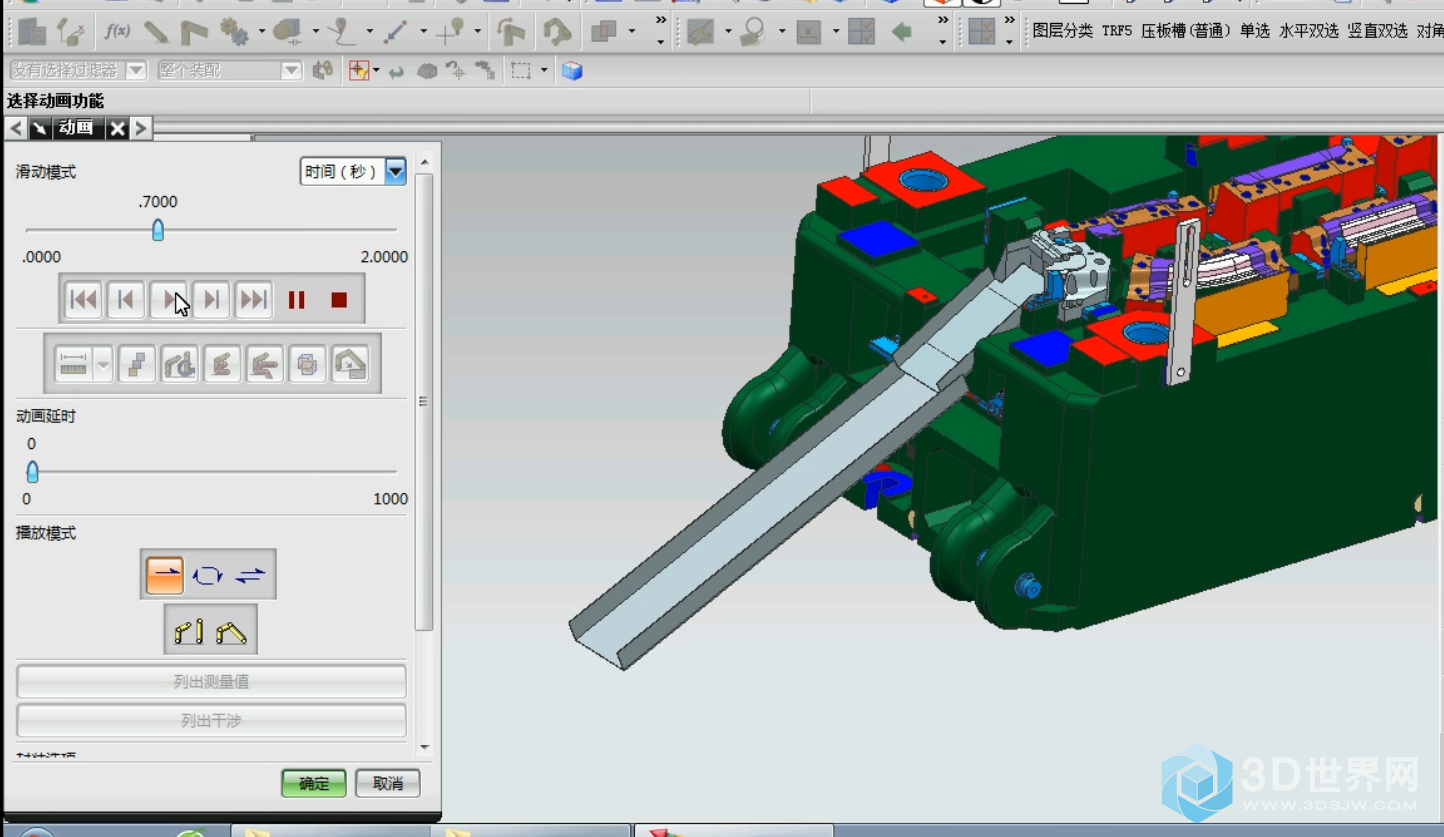The width and height of the screenshot is (1444, 837).
Task: Select retrace back-and-forth playback mode
Action: [250, 575]
